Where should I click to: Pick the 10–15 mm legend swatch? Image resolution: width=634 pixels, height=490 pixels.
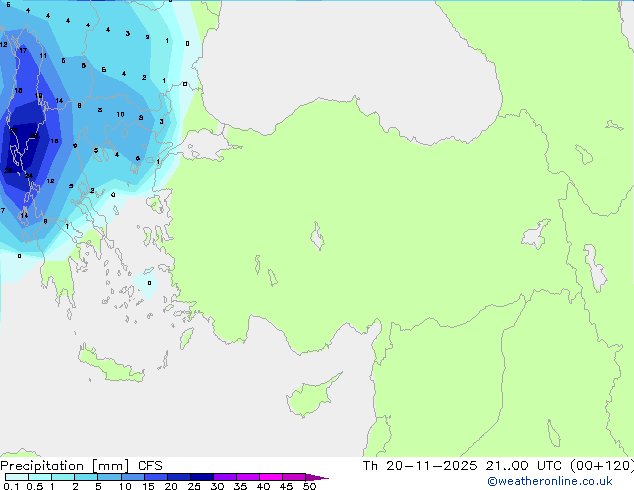click(x=132, y=477)
